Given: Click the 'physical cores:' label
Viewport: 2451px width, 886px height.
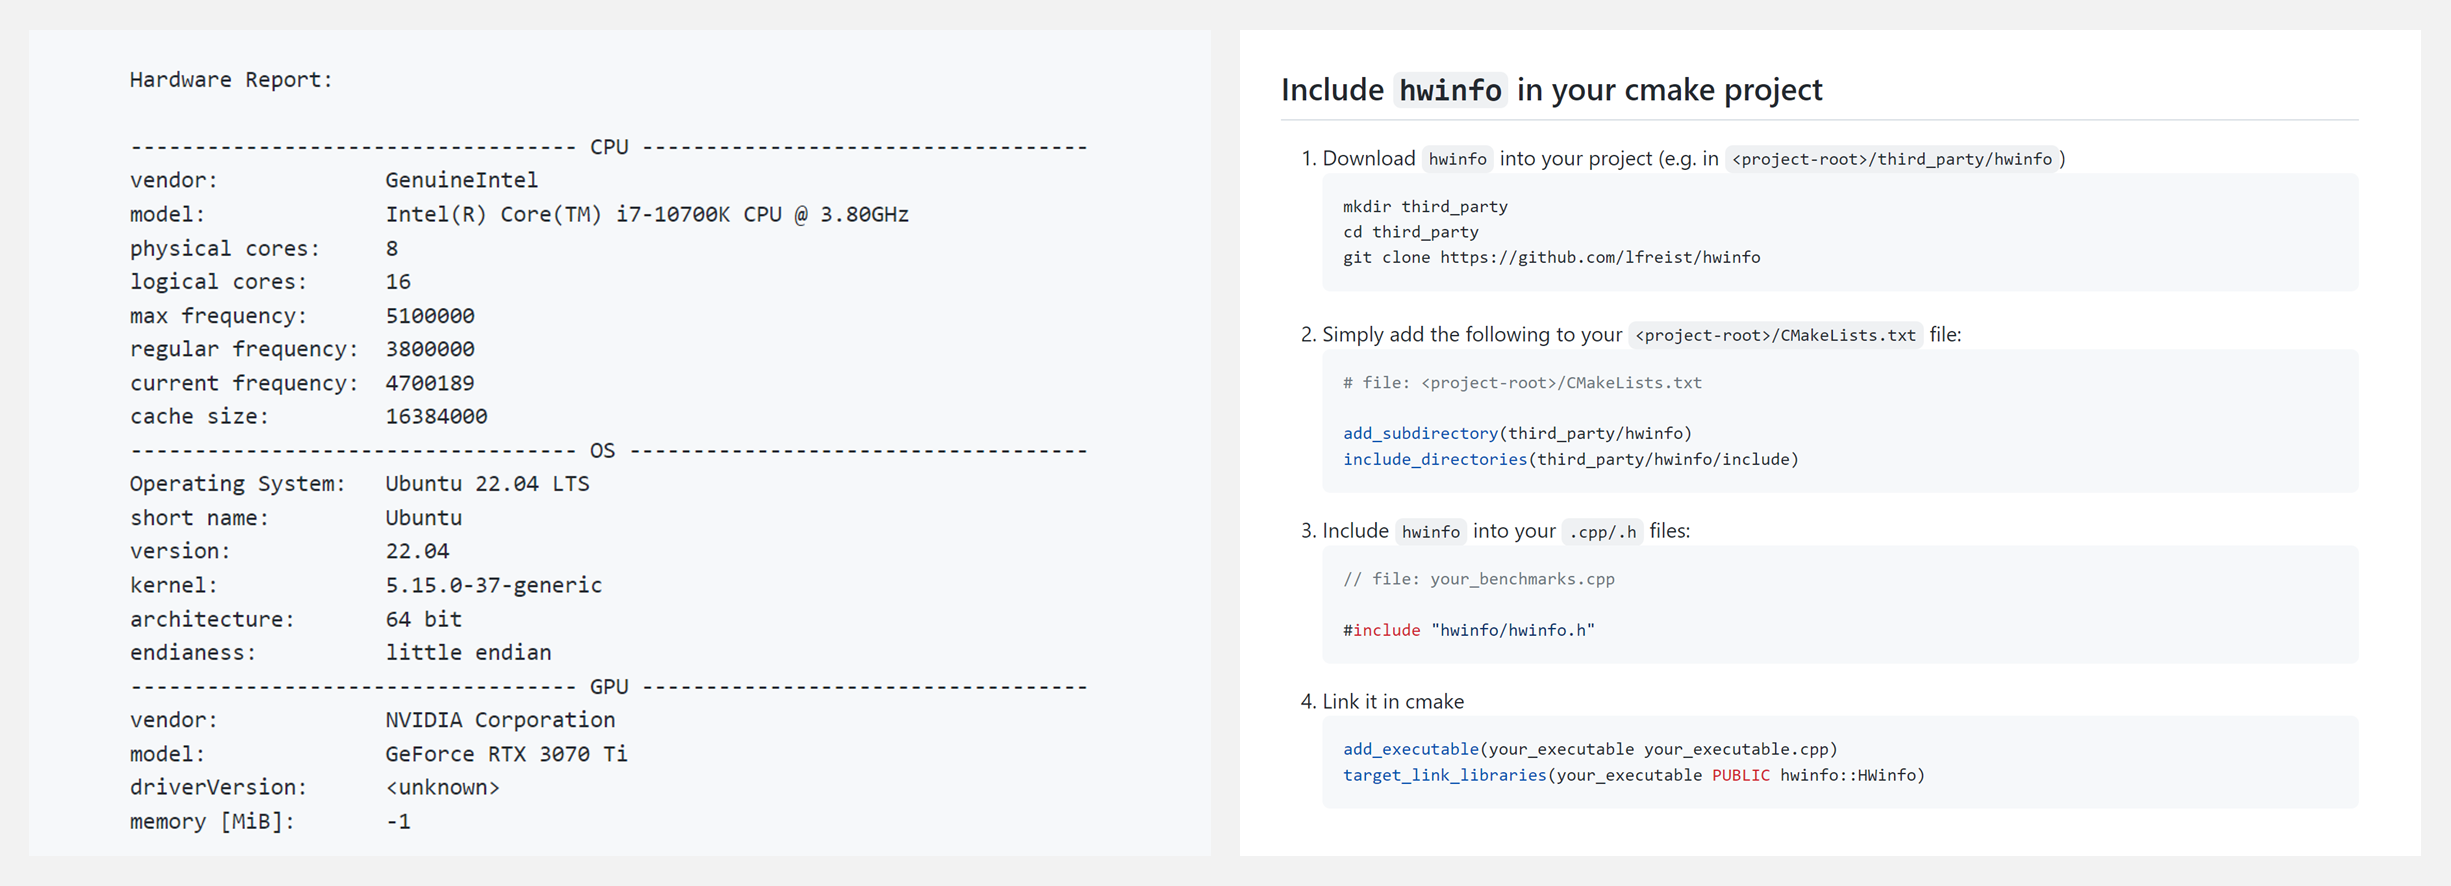Looking at the screenshot, I should point(225,248).
